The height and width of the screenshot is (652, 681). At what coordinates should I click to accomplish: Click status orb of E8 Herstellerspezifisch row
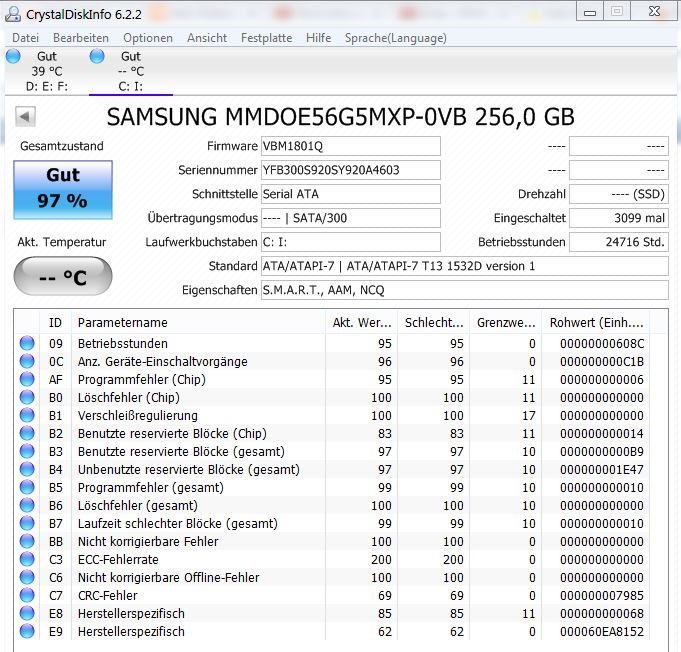pos(27,613)
